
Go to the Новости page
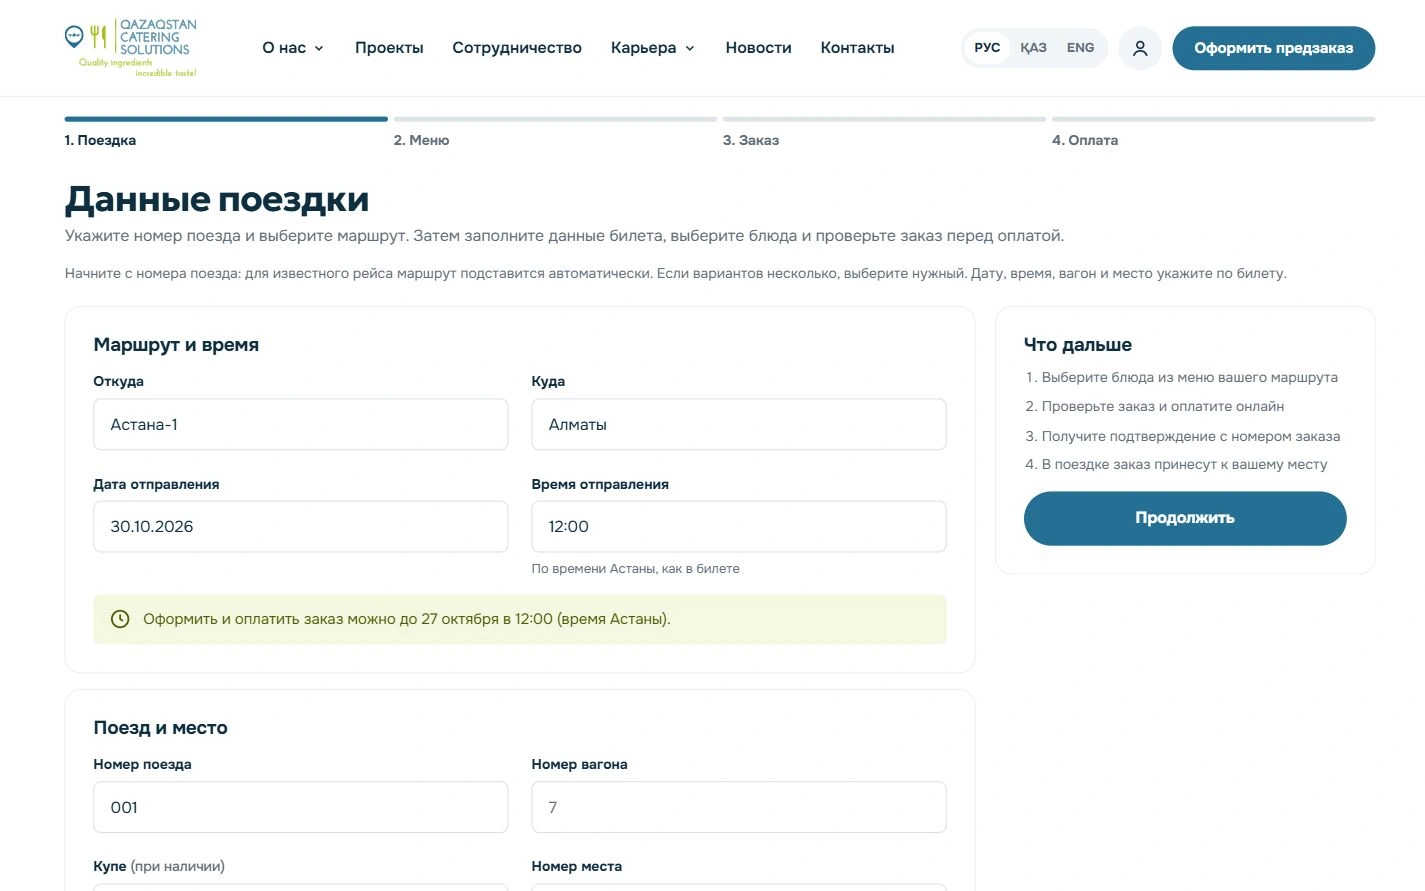click(758, 48)
